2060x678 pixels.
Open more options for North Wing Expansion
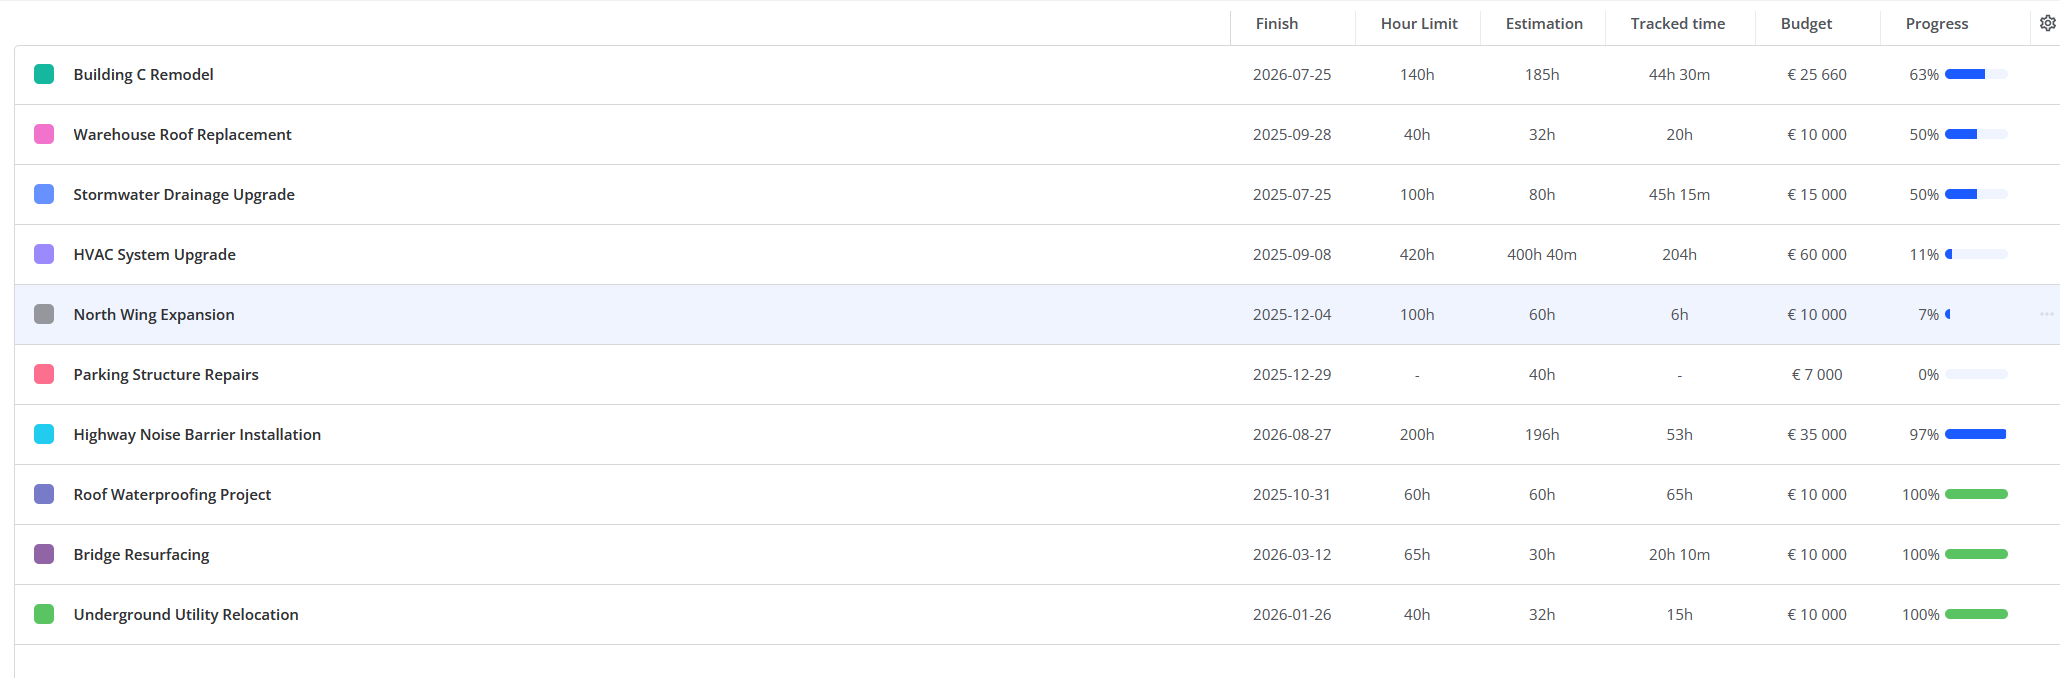[2045, 314]
